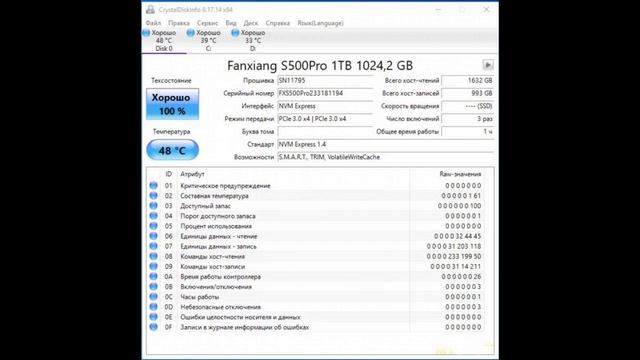Select the Время работы контроллера row

(316, 277)
